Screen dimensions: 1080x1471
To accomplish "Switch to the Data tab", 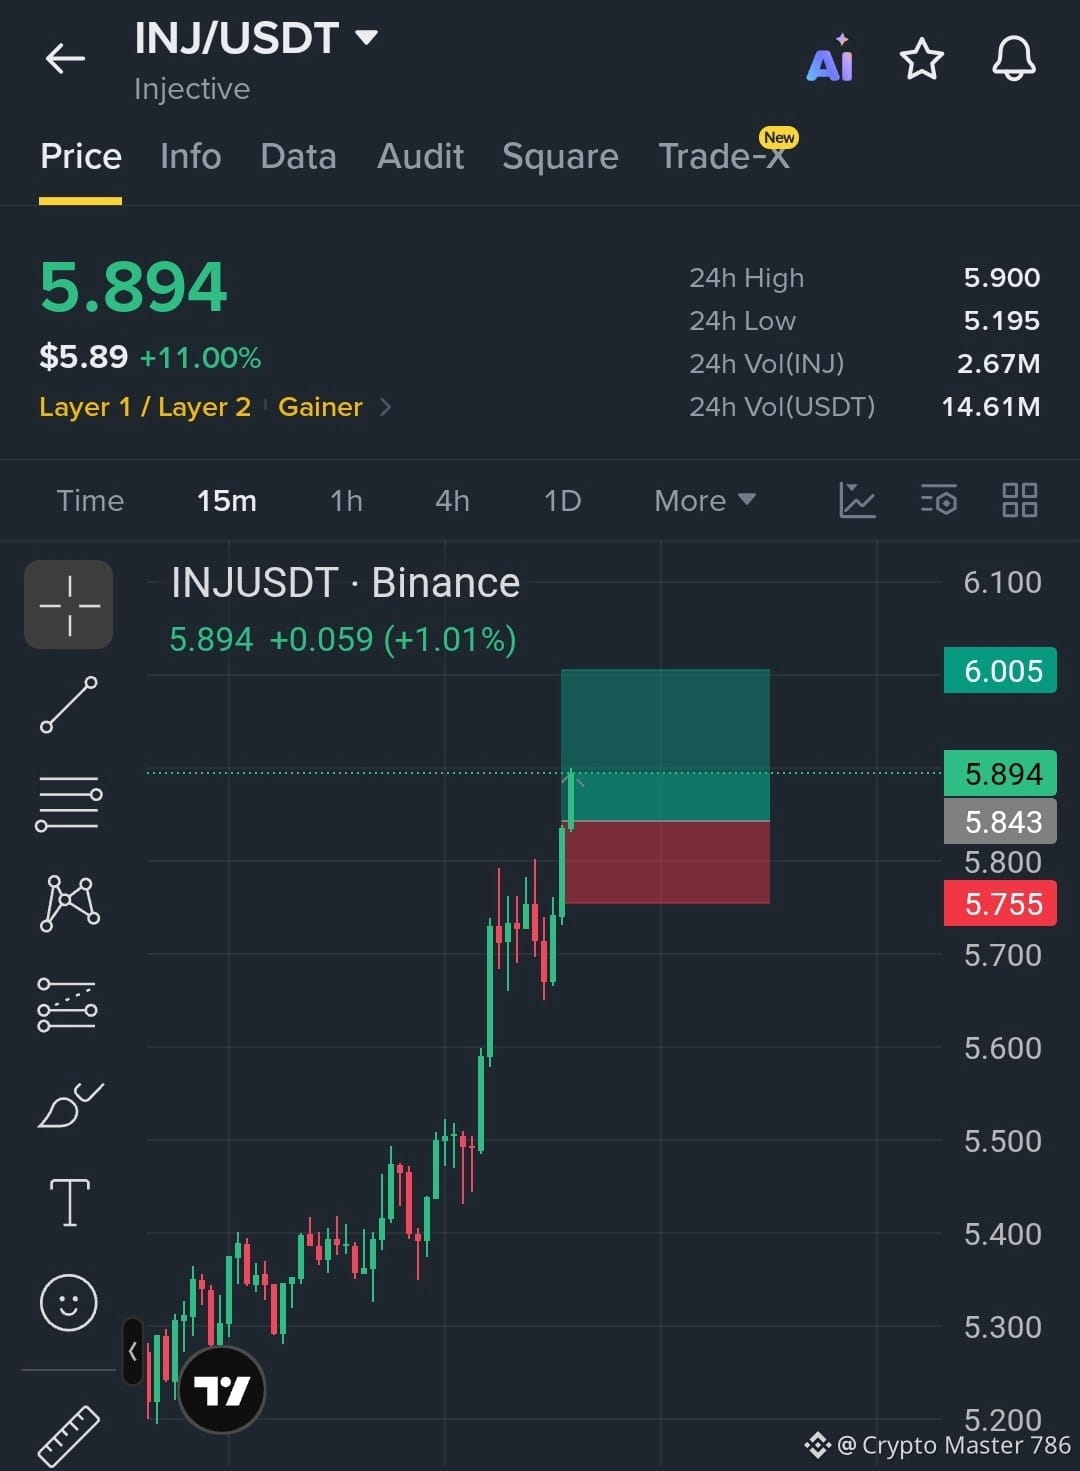I will [x=298, y=157].
